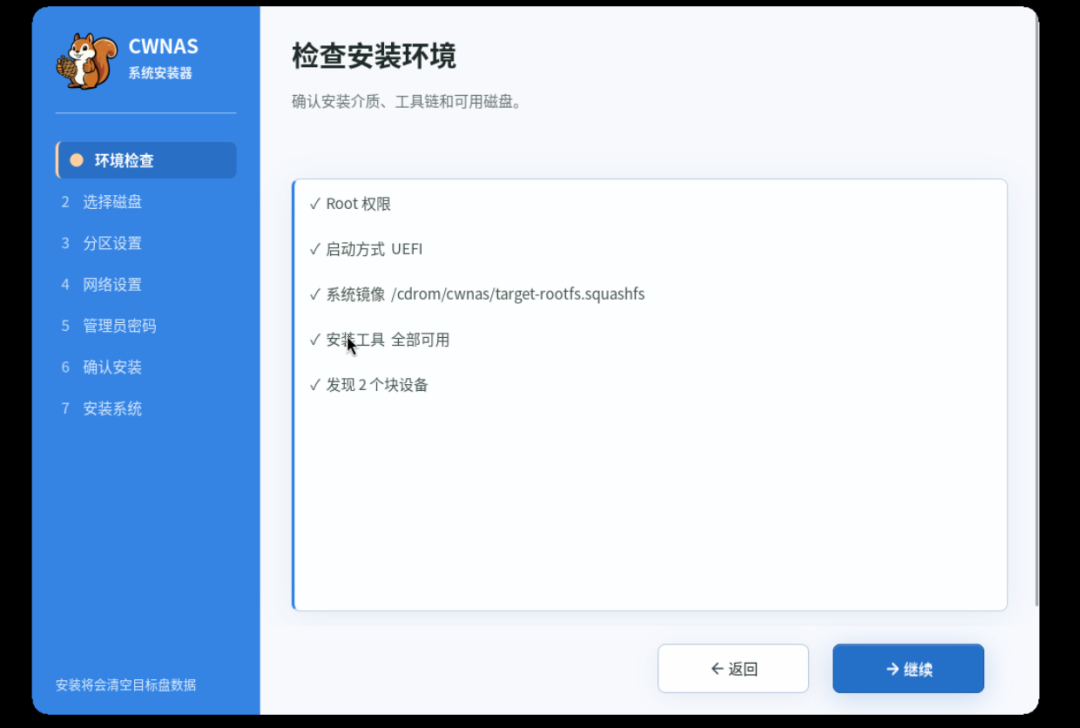Click the checkmark beside 系统镜像
The image size is (1080, 728).
pos(315,294)
